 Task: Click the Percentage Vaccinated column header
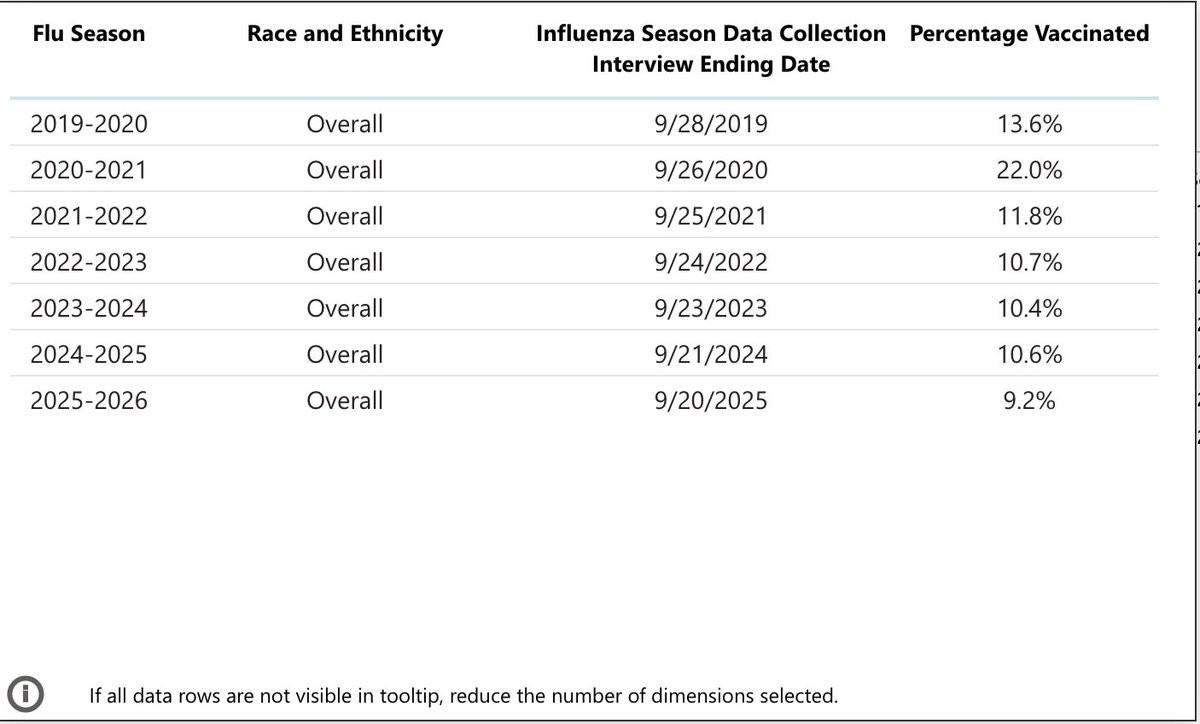[1029, 33]
